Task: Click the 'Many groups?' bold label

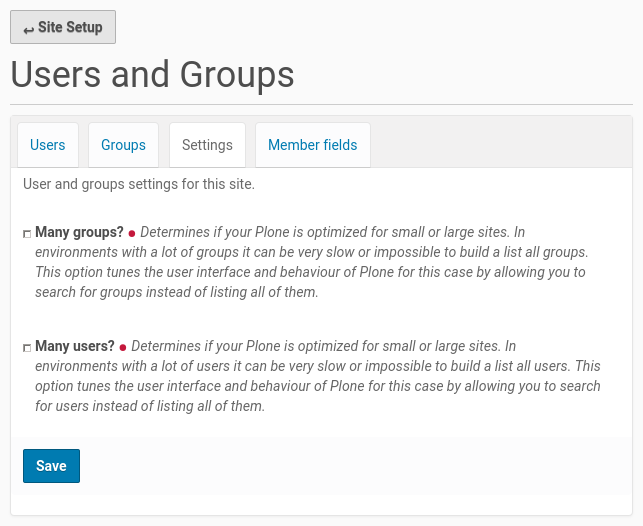Action: pos(79,232)
